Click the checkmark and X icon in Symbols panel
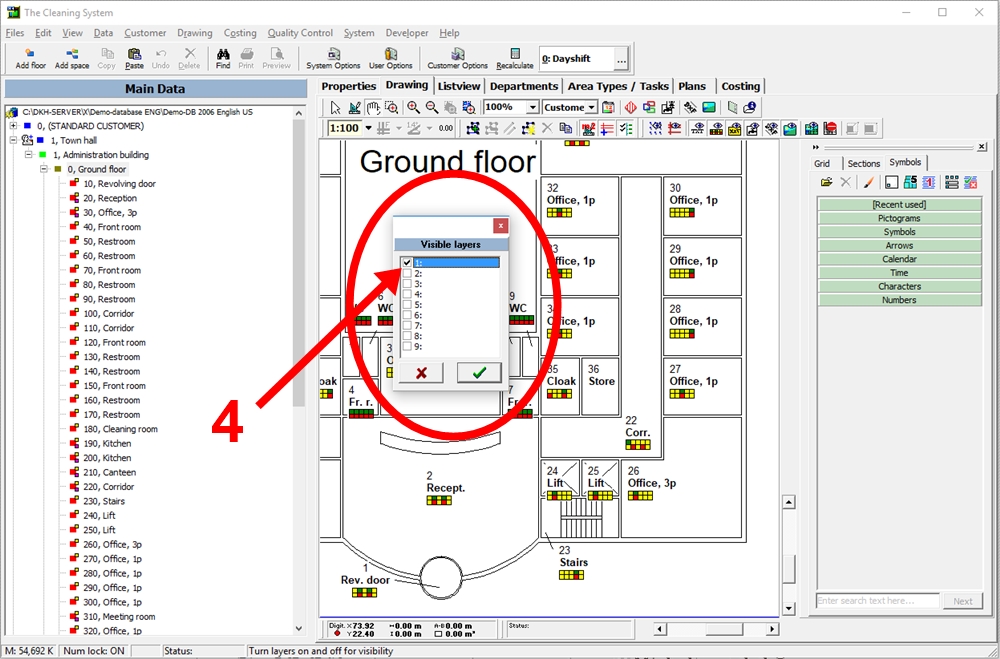This screenshot has height=659, width=1000. pos(971,183)
